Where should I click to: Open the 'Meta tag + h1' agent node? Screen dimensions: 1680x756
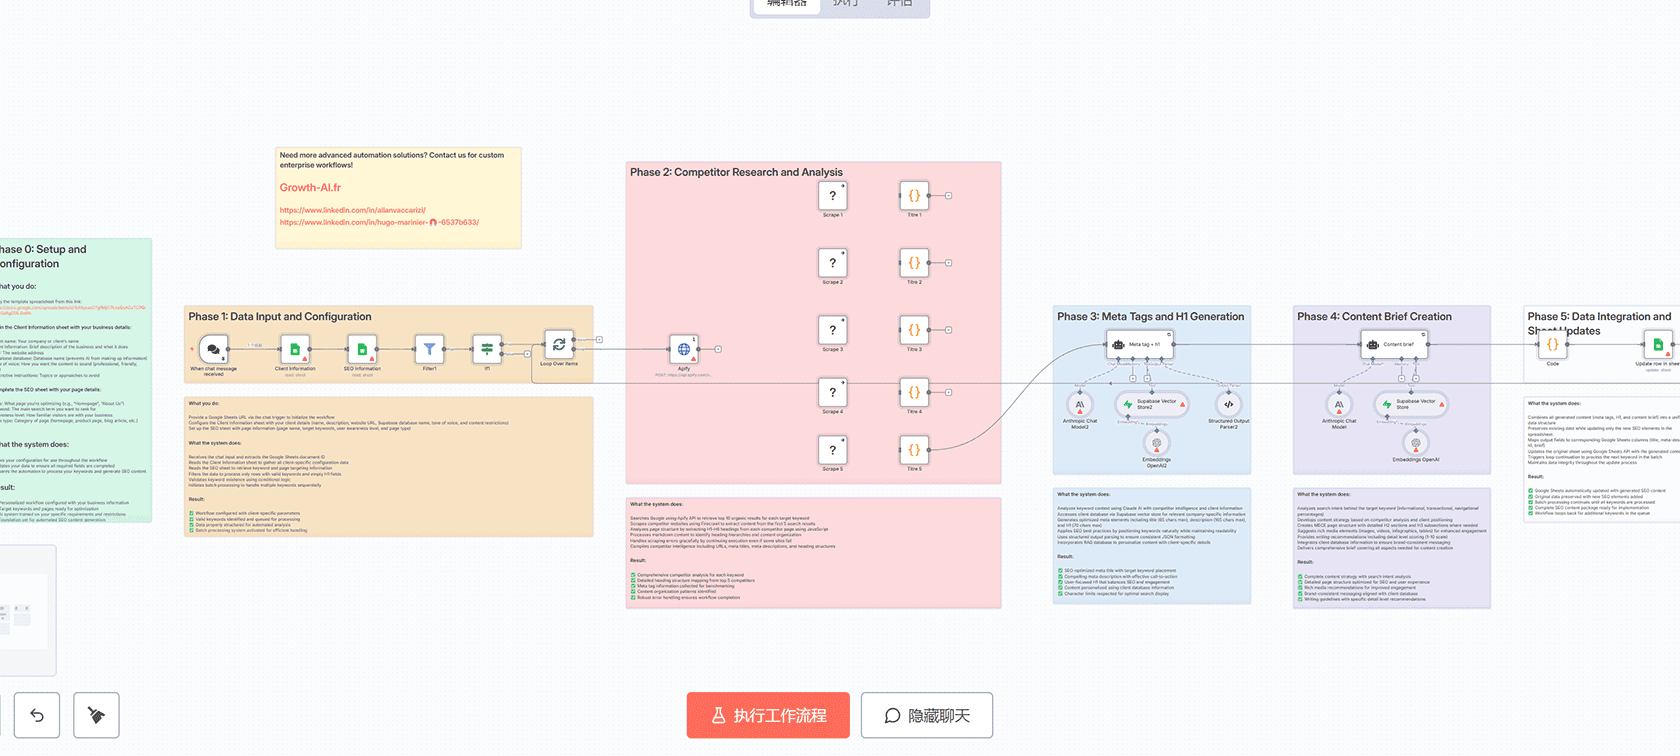[x=1139, y=344]
